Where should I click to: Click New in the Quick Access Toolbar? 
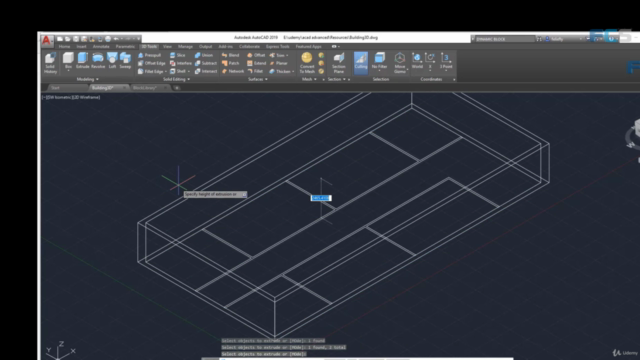(60, 39)
